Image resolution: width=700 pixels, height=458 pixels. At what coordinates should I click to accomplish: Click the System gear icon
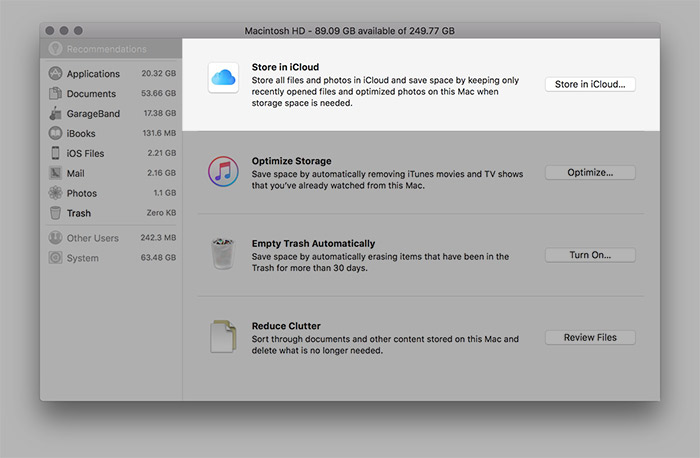55,258
